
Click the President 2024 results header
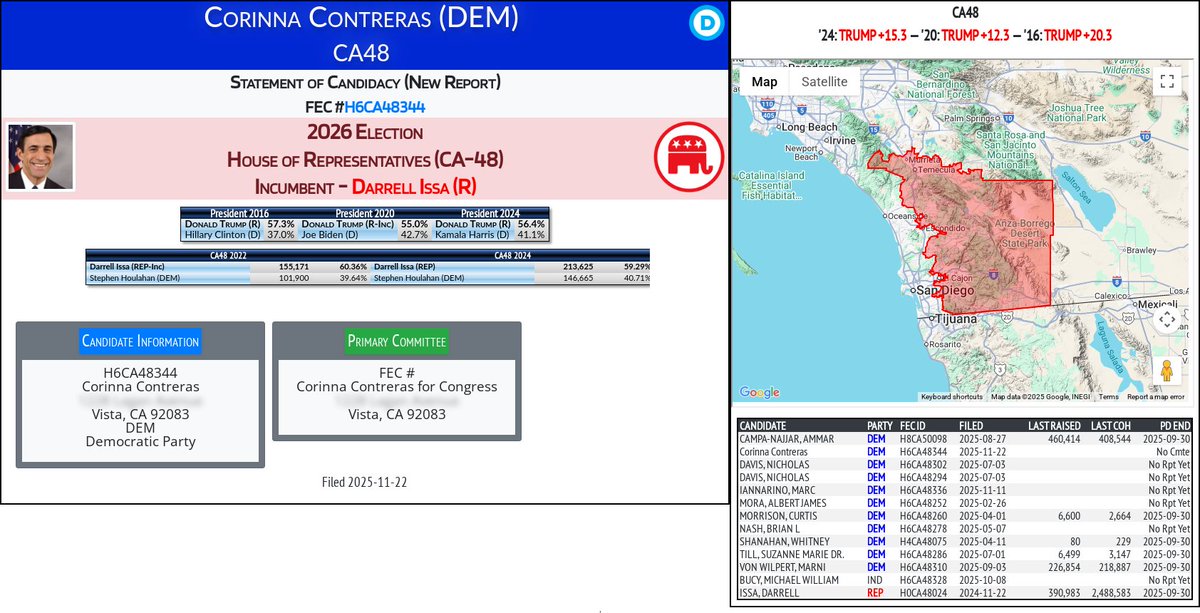coord(489,213)
